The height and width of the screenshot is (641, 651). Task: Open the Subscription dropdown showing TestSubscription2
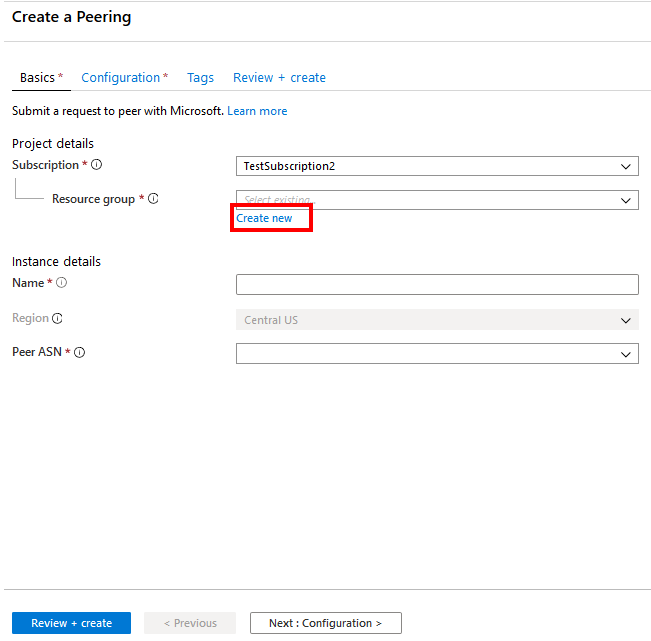click(437, 166)
